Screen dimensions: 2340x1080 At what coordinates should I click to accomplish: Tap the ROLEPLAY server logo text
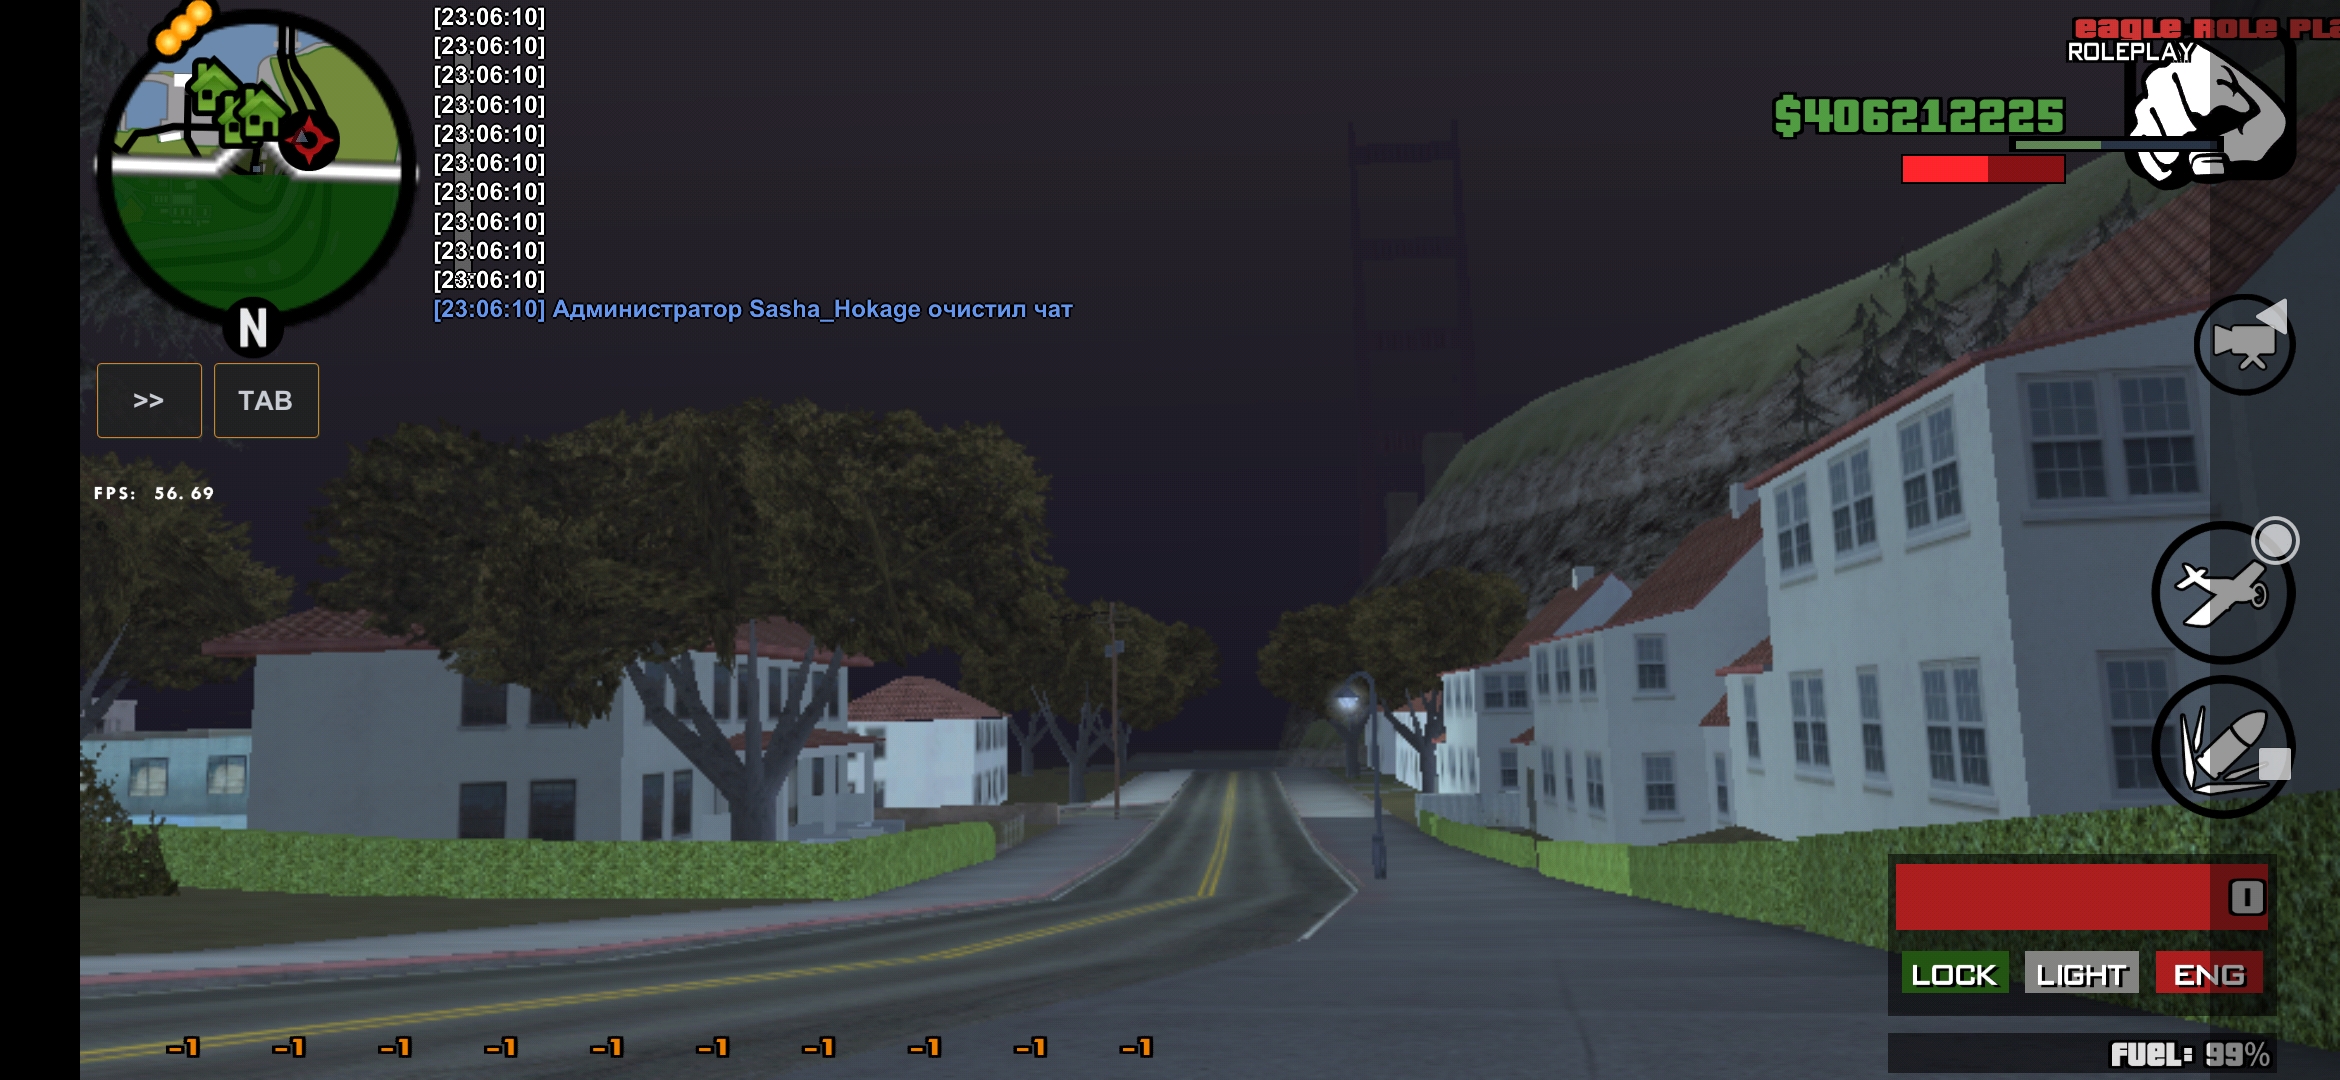[2130, 52]
